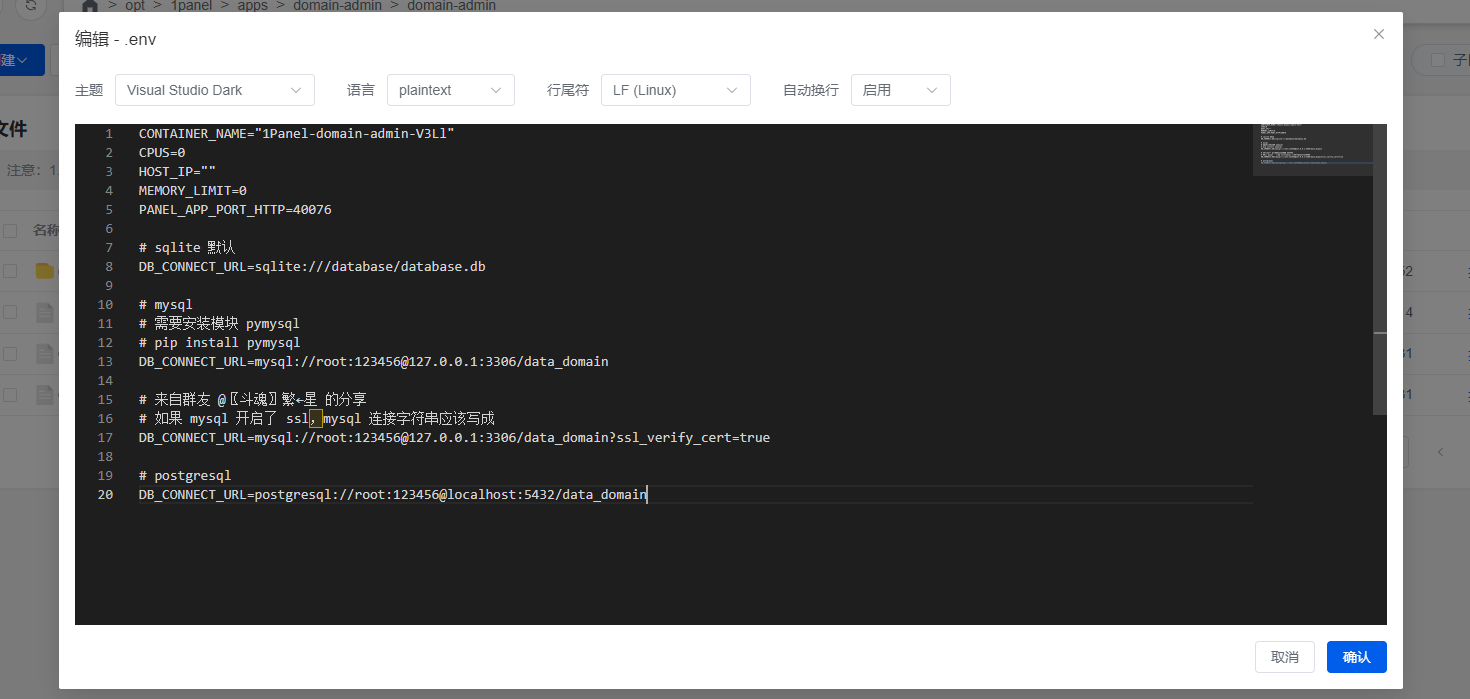Toggle the checkbox in the top-right corner

1438,60
